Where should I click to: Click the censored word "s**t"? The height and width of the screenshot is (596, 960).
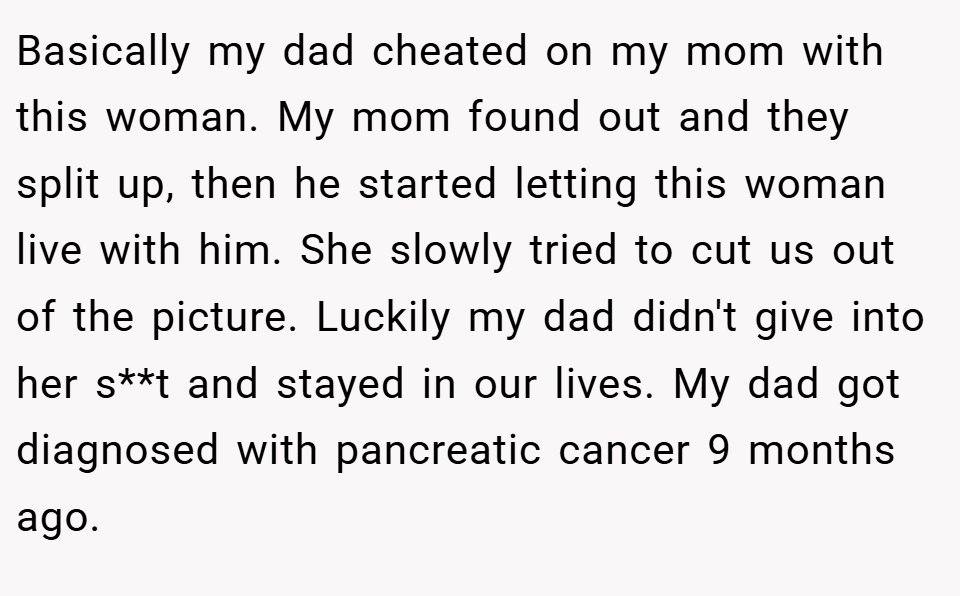pyautogui.click(x=133, y=383)
